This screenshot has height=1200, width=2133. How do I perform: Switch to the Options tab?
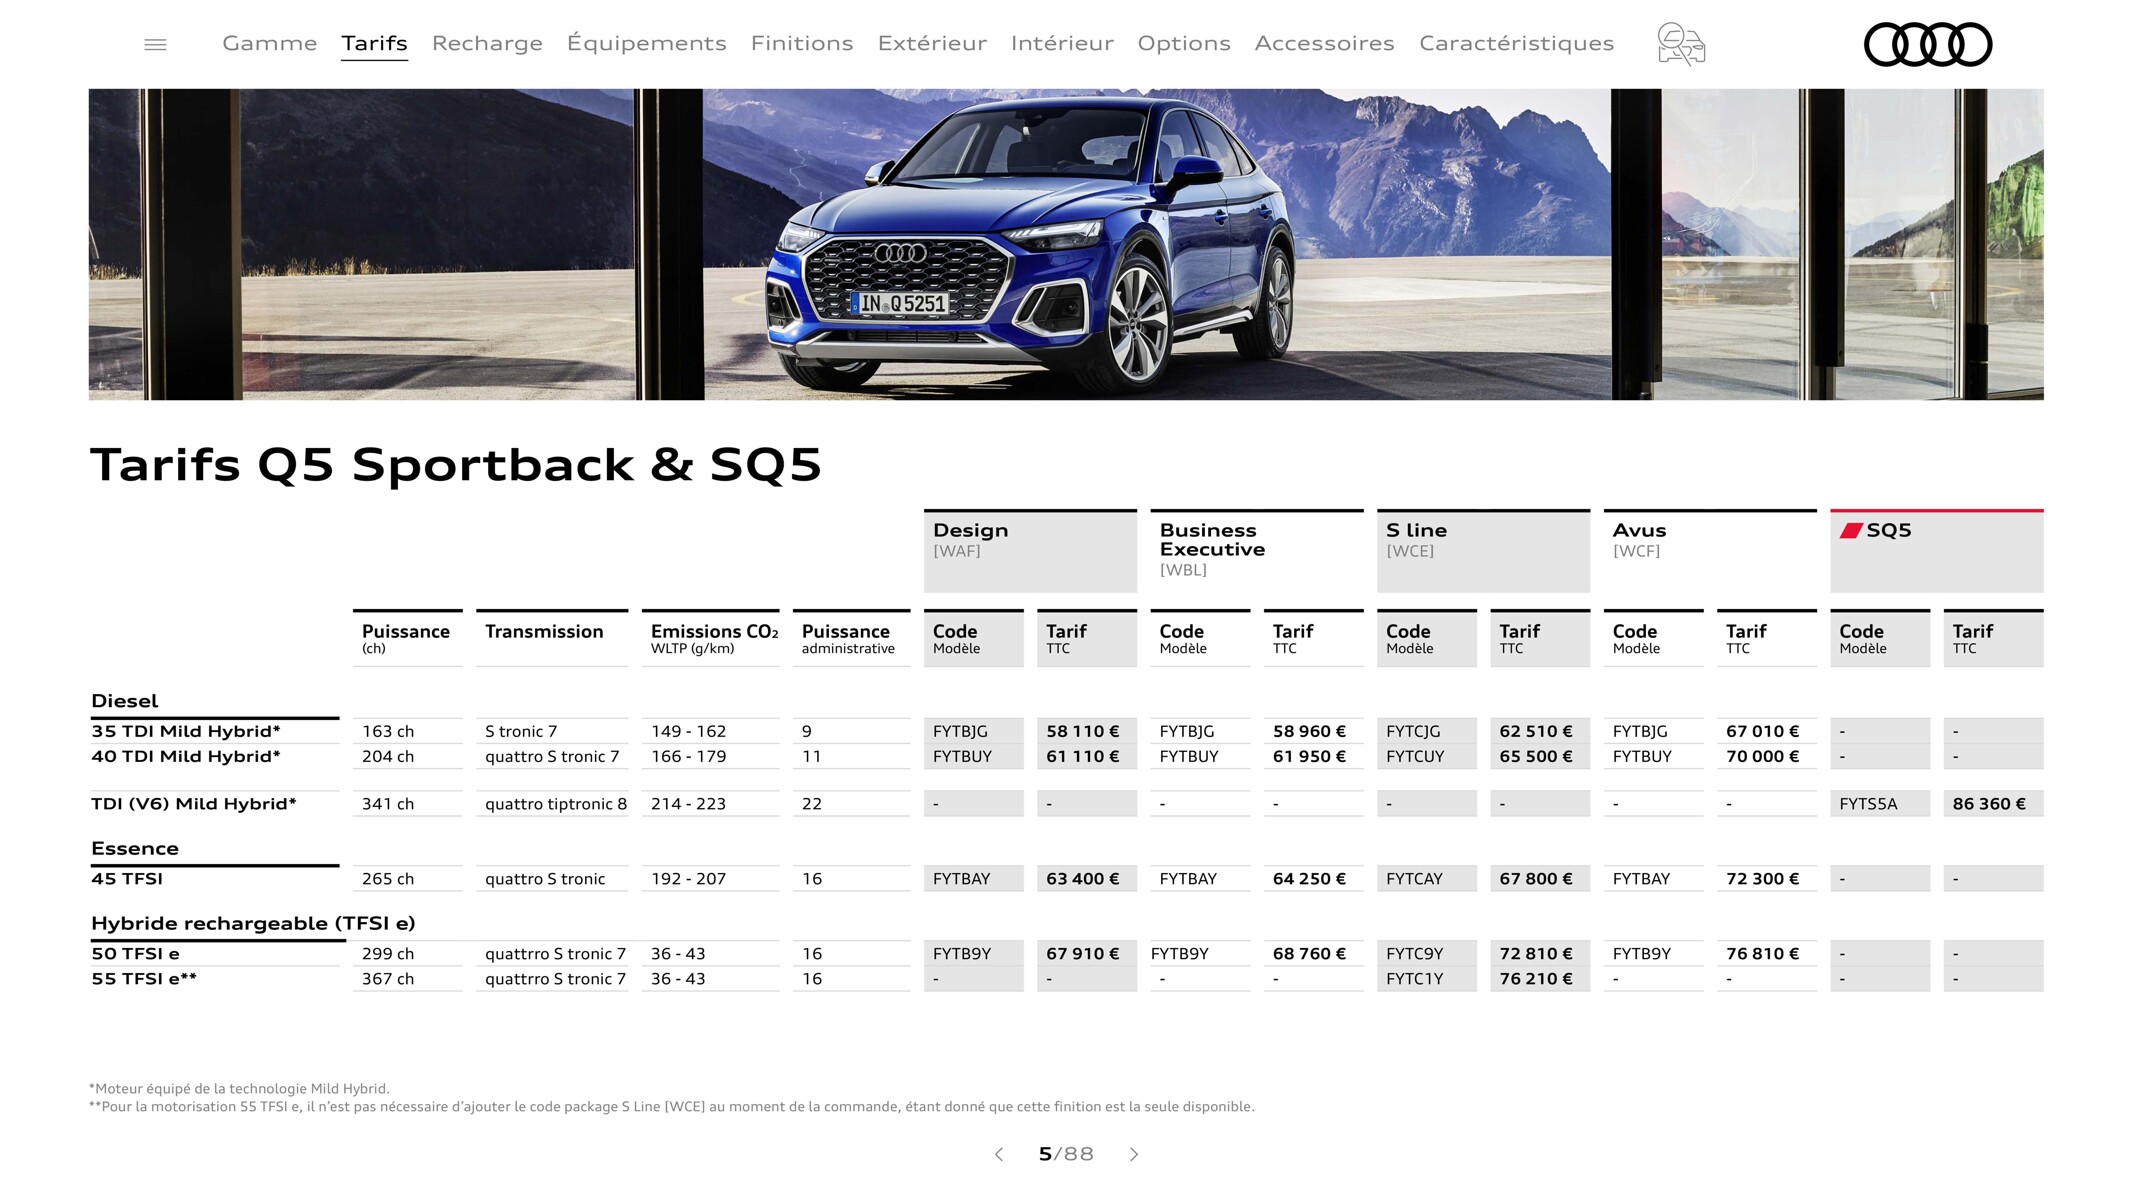pos(1184,43)
